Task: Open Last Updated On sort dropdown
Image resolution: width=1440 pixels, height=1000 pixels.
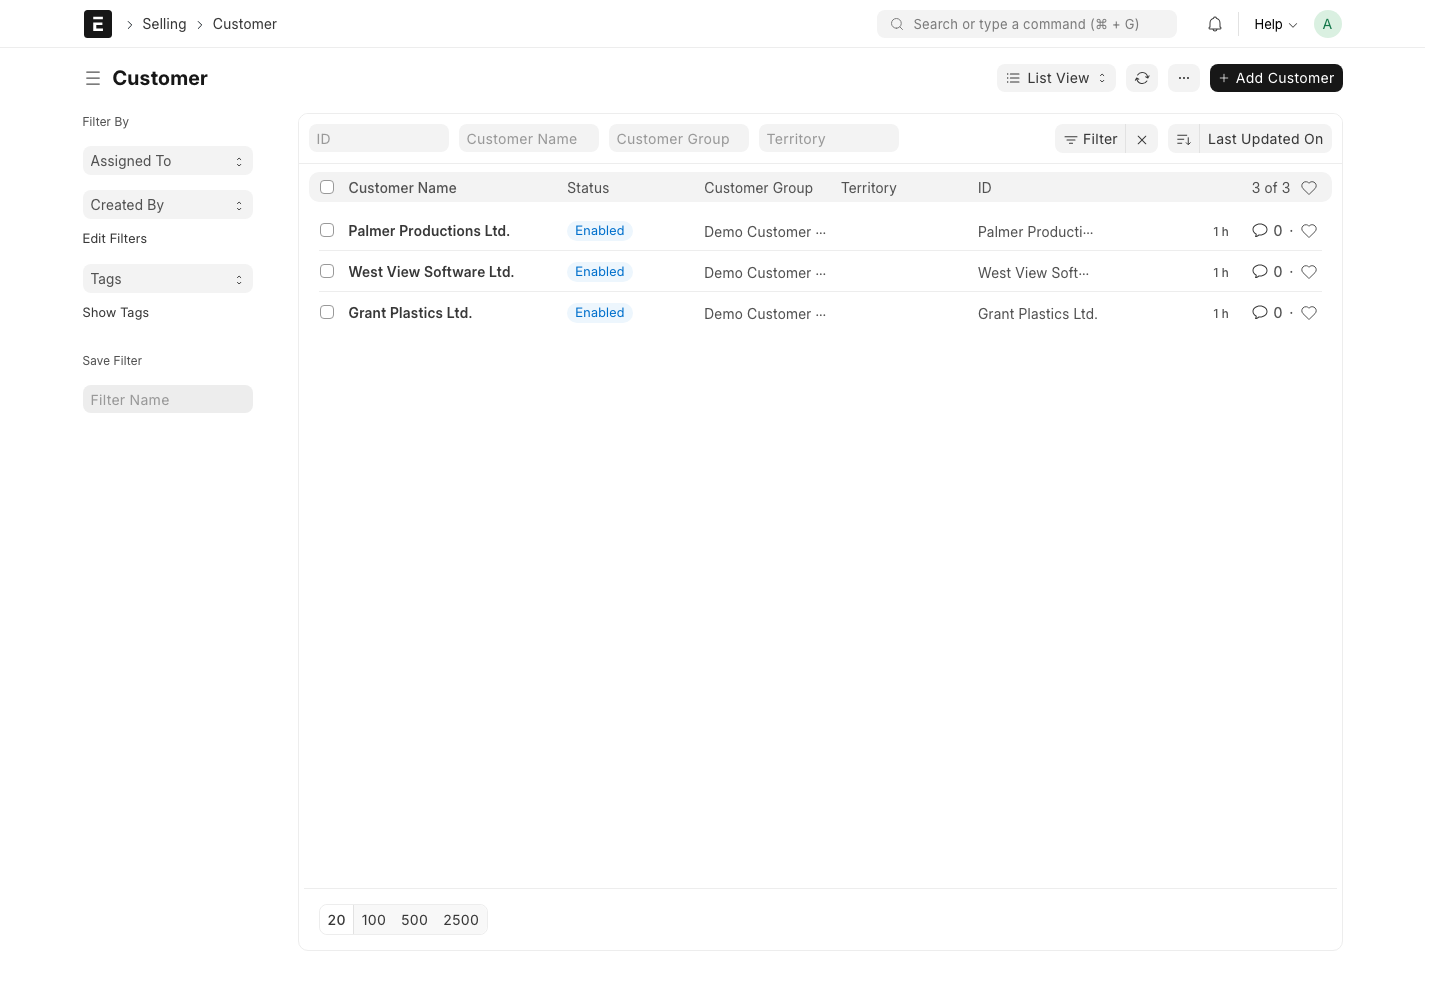Action: click(x=1265, y=139)
